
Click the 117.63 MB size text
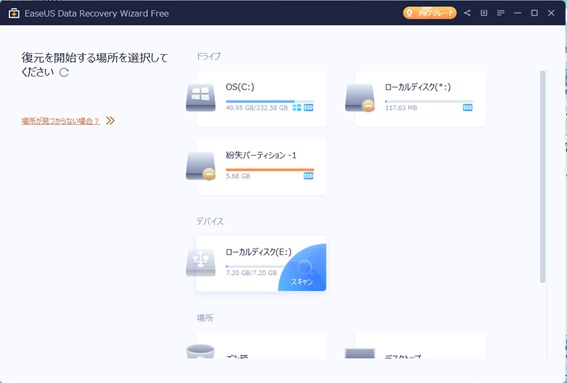pos(401,108)
